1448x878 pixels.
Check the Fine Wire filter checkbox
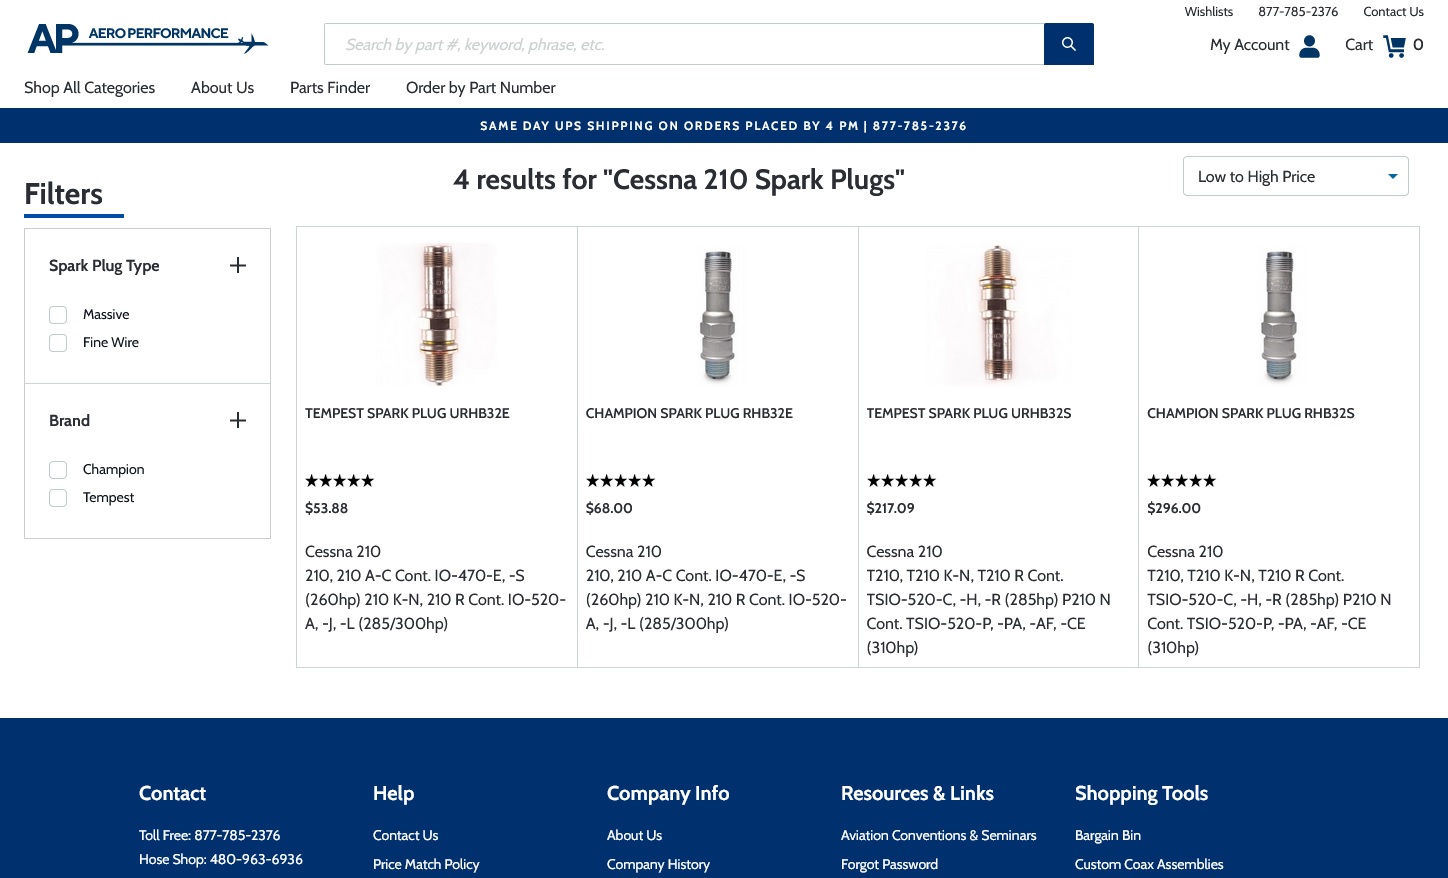[58, 343]
